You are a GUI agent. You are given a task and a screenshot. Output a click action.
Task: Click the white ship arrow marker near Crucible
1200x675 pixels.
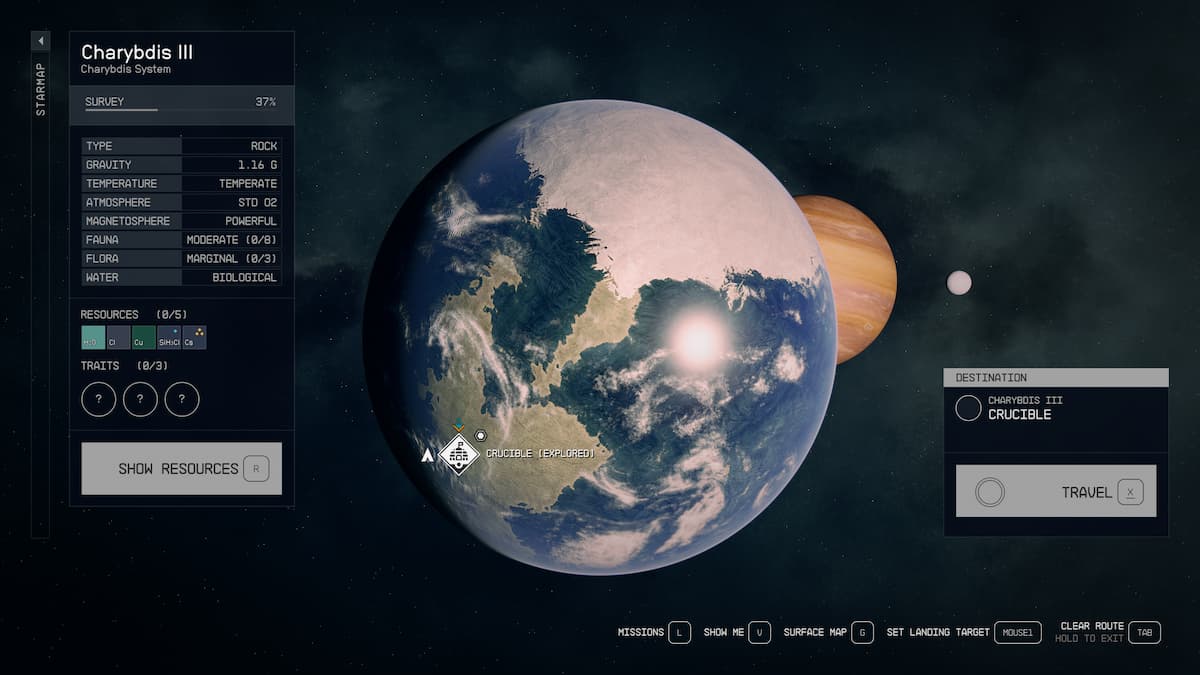click(428, 455)
